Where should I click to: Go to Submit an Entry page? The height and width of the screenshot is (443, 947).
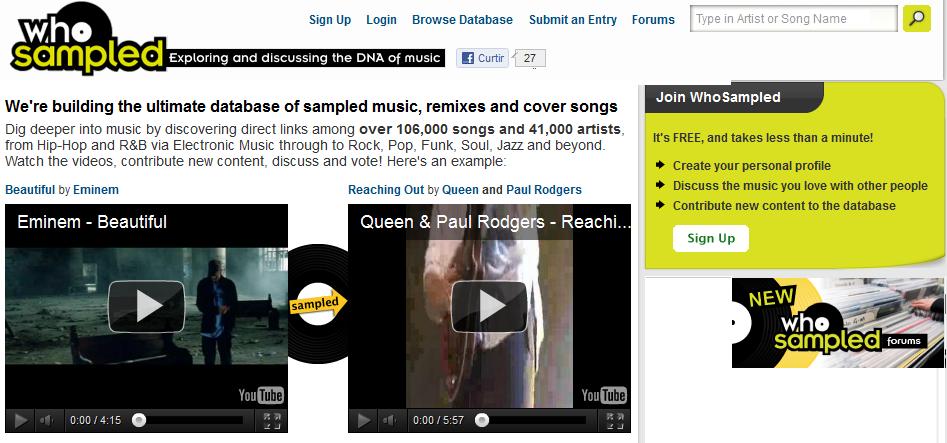[573, 19]
